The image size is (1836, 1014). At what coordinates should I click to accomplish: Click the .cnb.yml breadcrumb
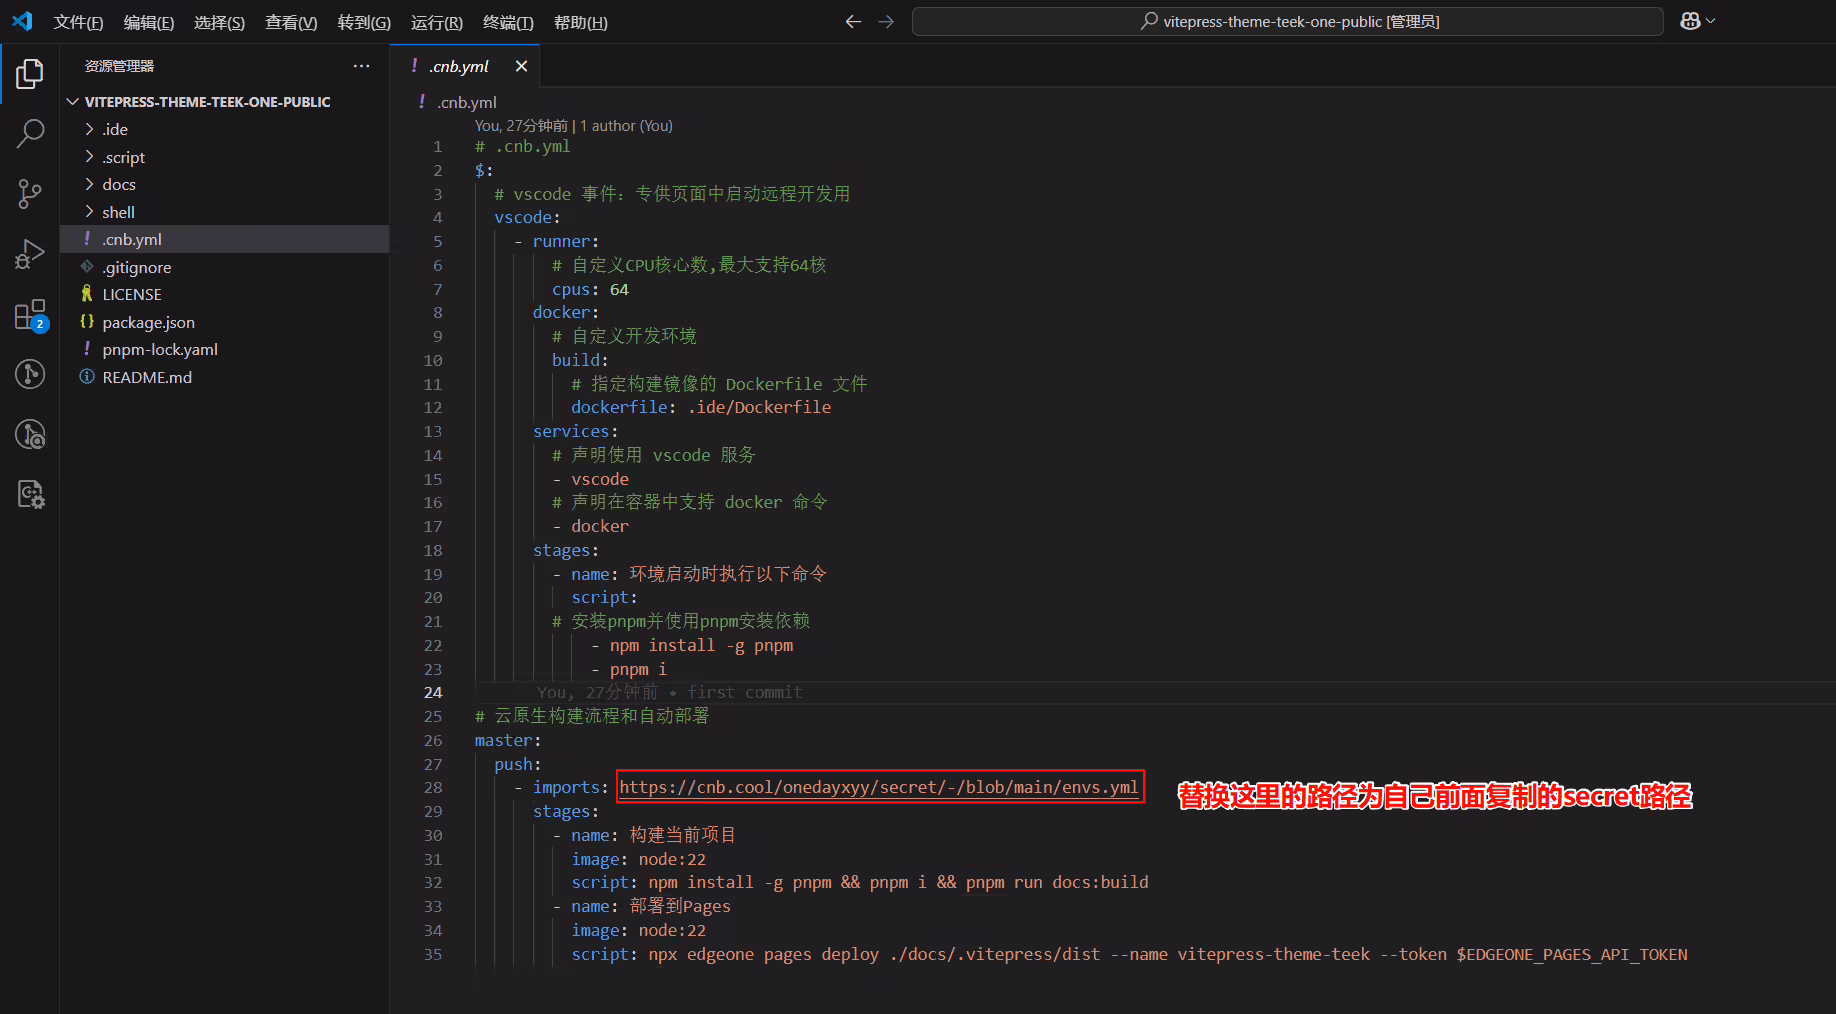point(467,102)
